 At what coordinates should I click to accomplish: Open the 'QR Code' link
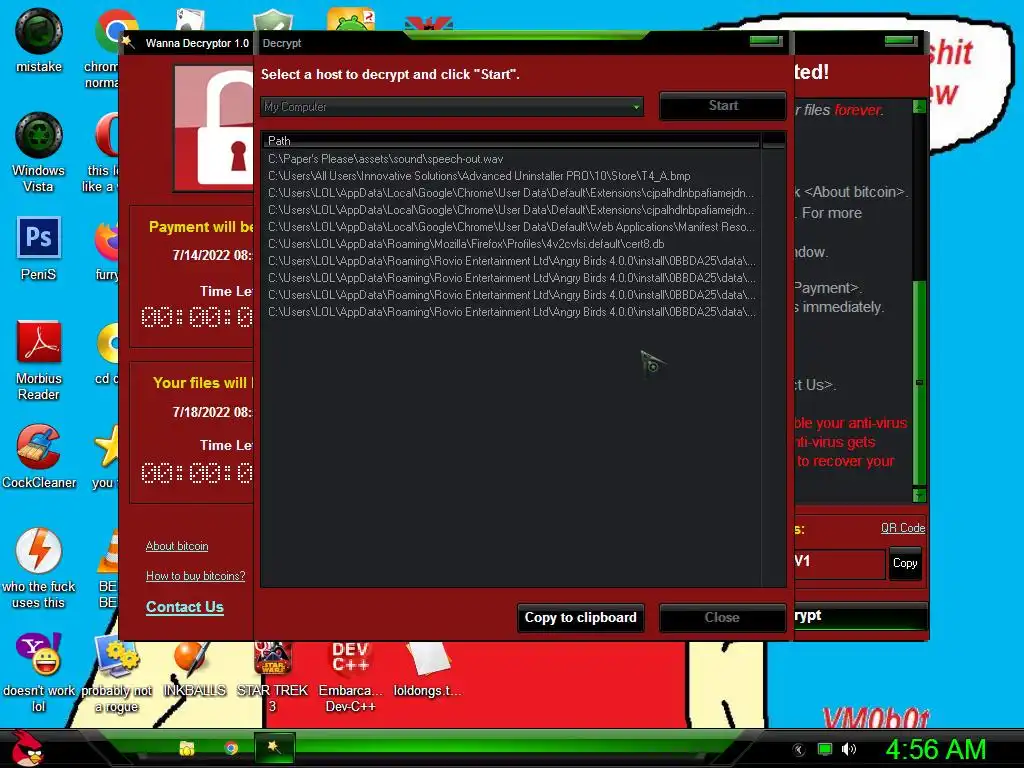[903, 528]
